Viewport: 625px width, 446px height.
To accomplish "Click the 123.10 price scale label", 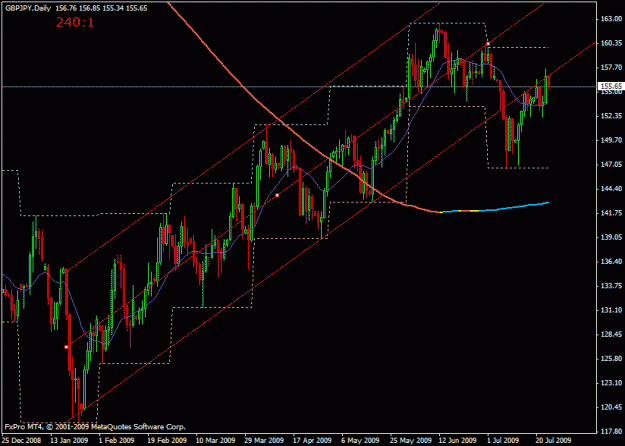I will click(611, 383).
